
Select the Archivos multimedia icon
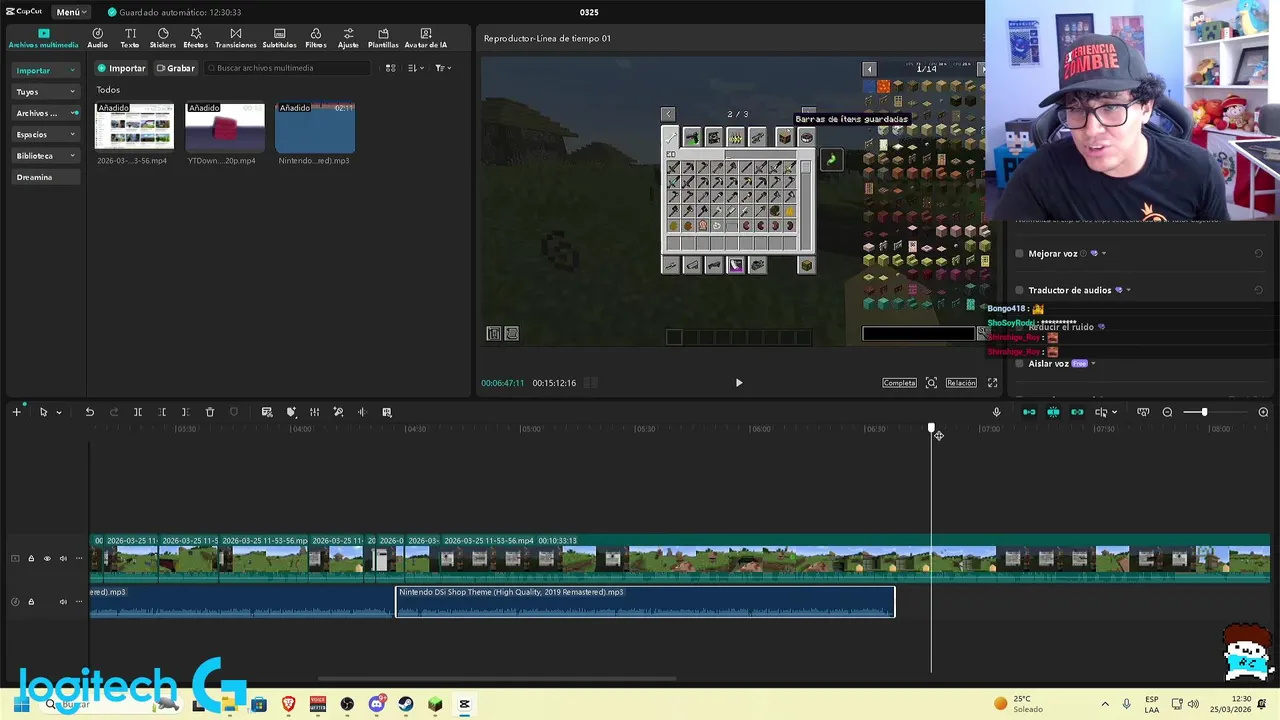43,38
